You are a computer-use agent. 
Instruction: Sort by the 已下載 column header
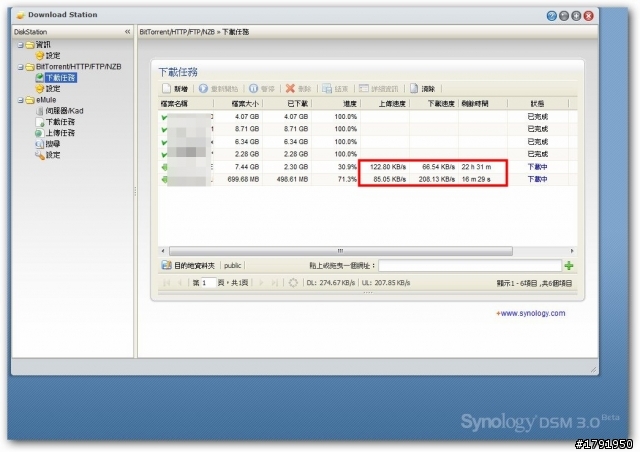(x=287, y=104)
